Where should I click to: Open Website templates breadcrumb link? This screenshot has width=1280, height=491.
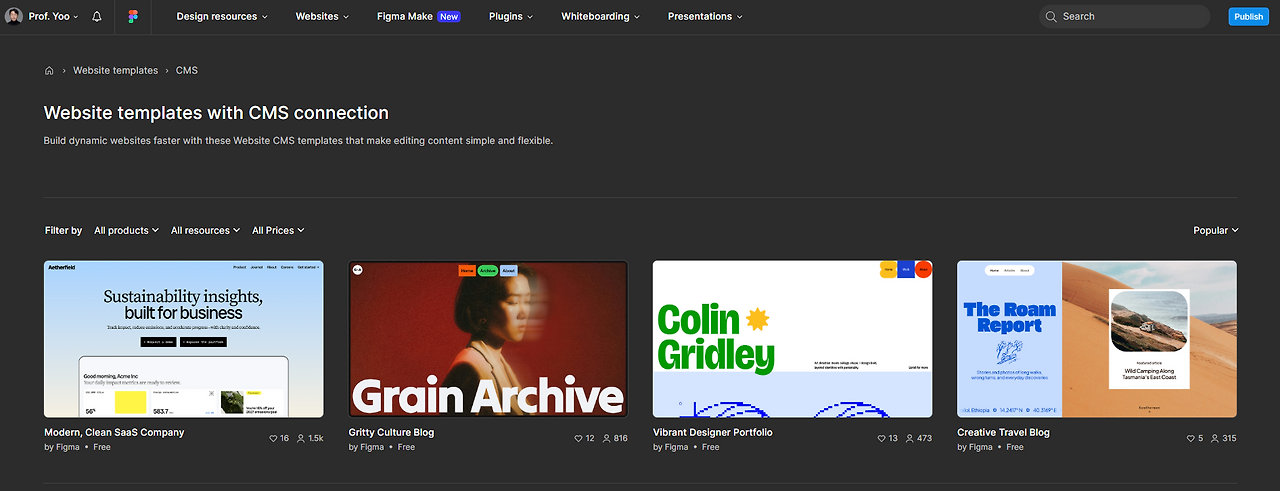tap(115, 71)
